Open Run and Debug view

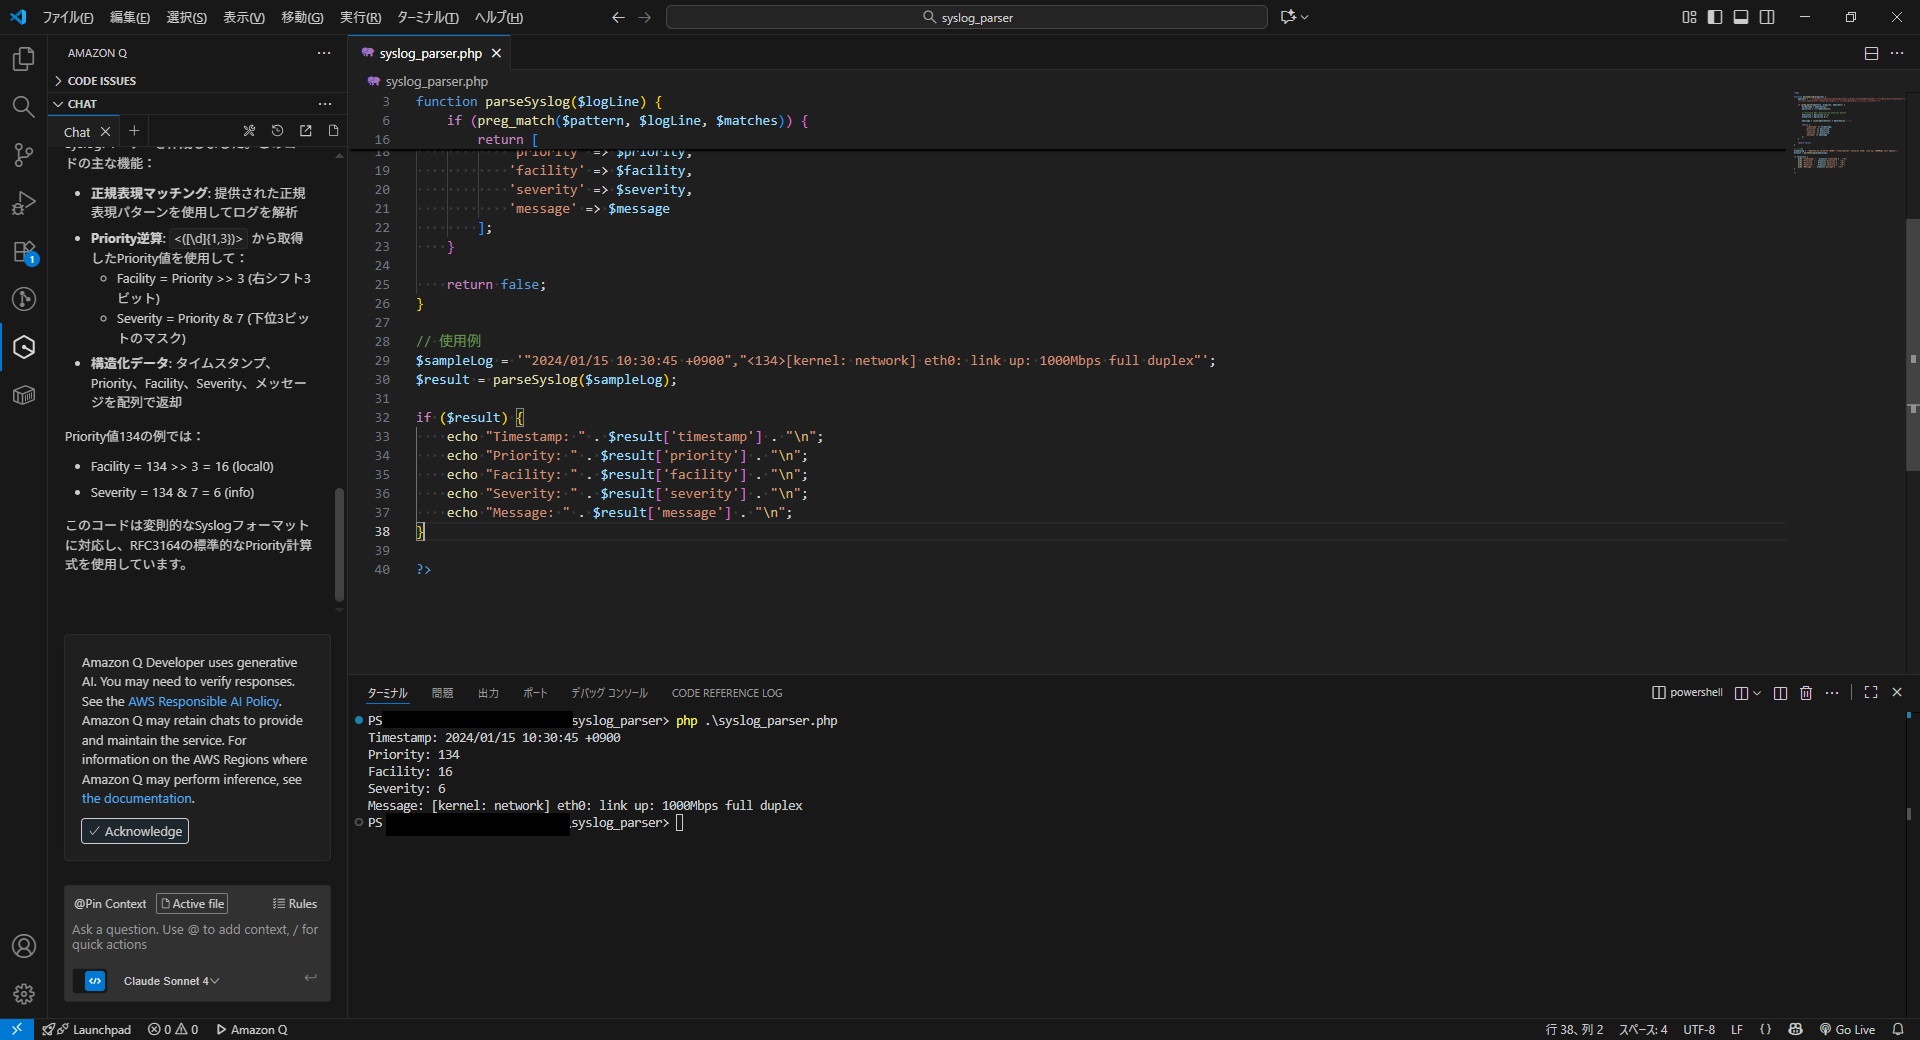(x=23, y=203)
